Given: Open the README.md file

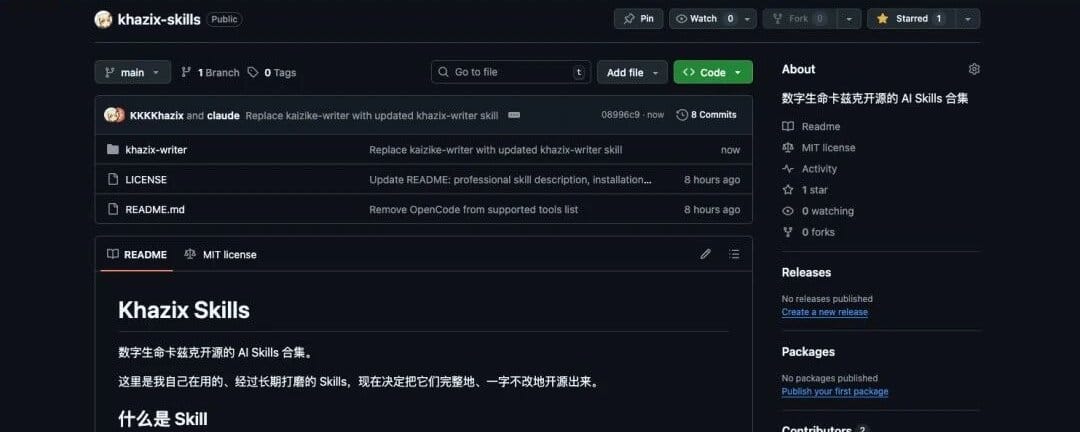Looking at the screenshot, I should tap(155, 209).
